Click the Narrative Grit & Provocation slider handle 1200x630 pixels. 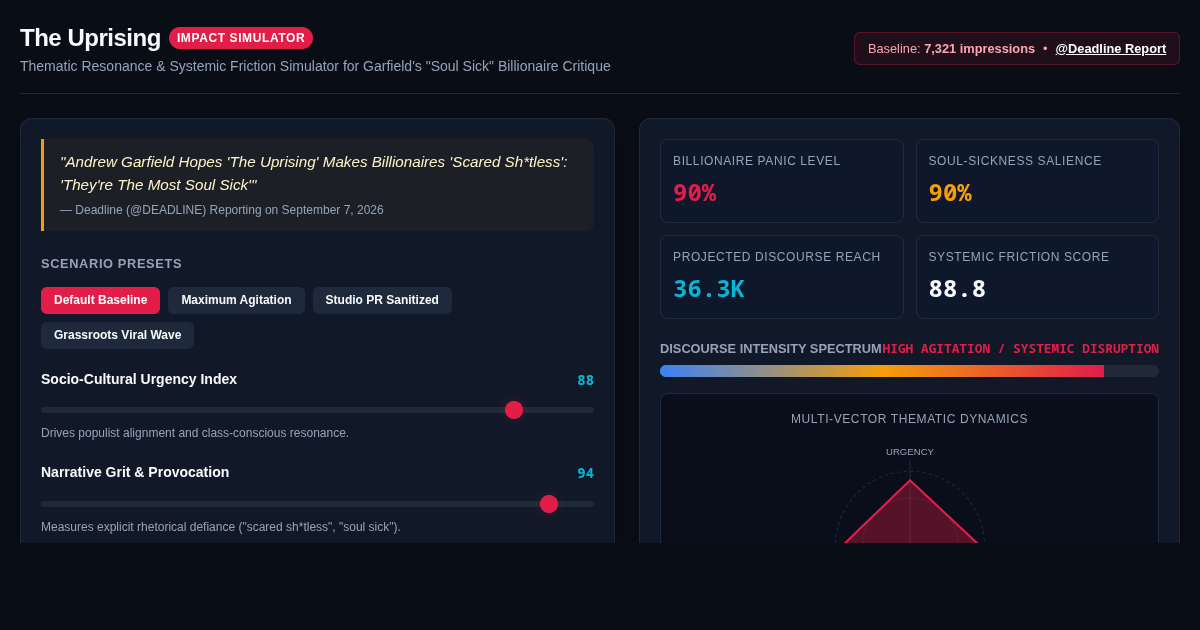coord(549,504)
